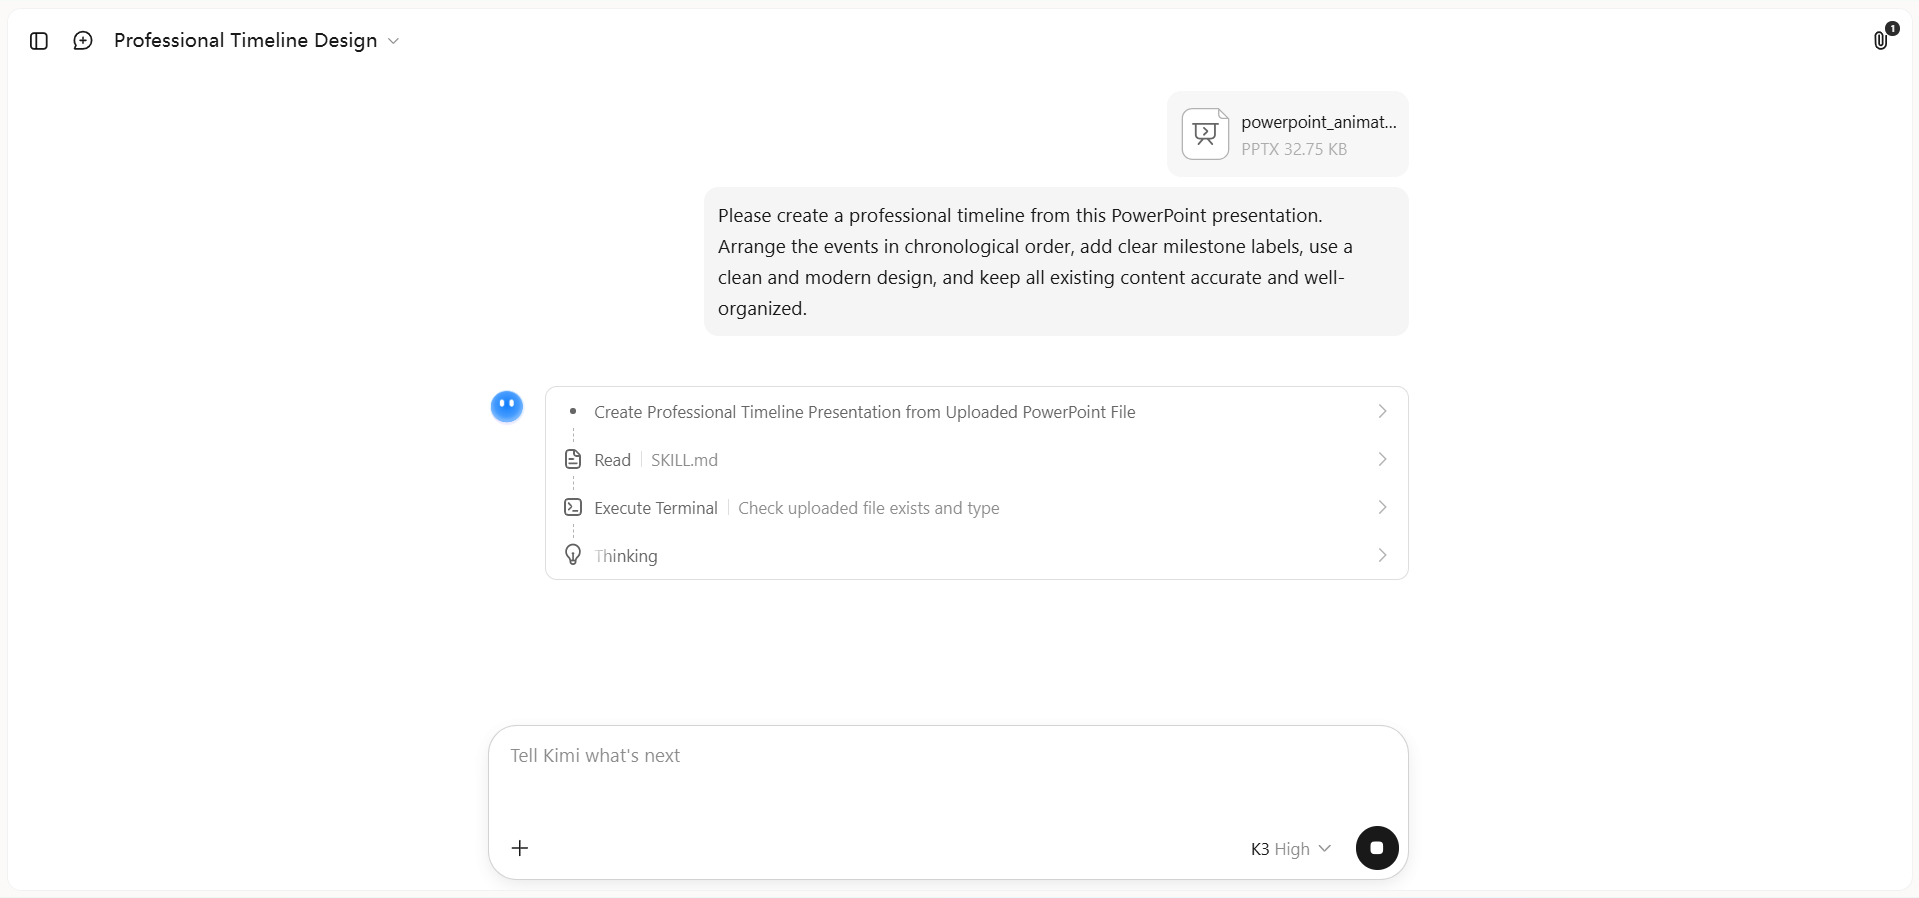Click the Thinking lightbulb icon
This screenshot has height=898, width=1919.
tap(573, 554)
